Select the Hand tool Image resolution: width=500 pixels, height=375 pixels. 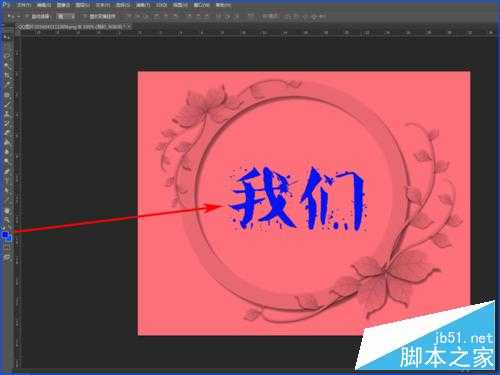pyautogui.click(x=7, y=210)
